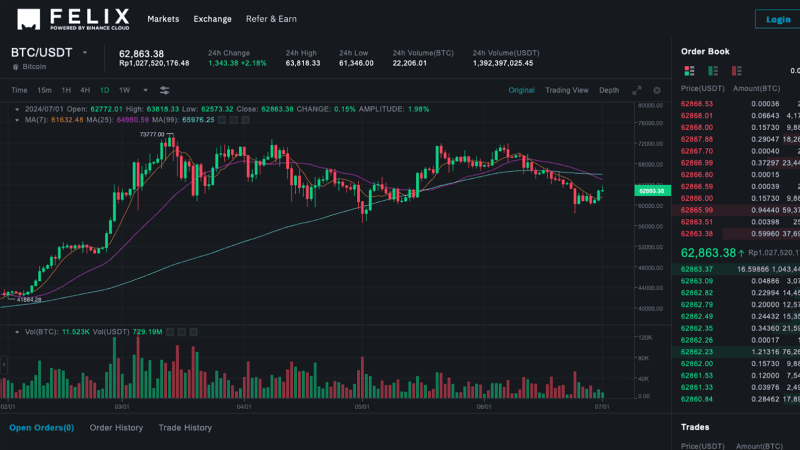The height and width of the screenshot is (450, 800).
Task: Open the Trade History tab
Action: [x=185, y=428]
